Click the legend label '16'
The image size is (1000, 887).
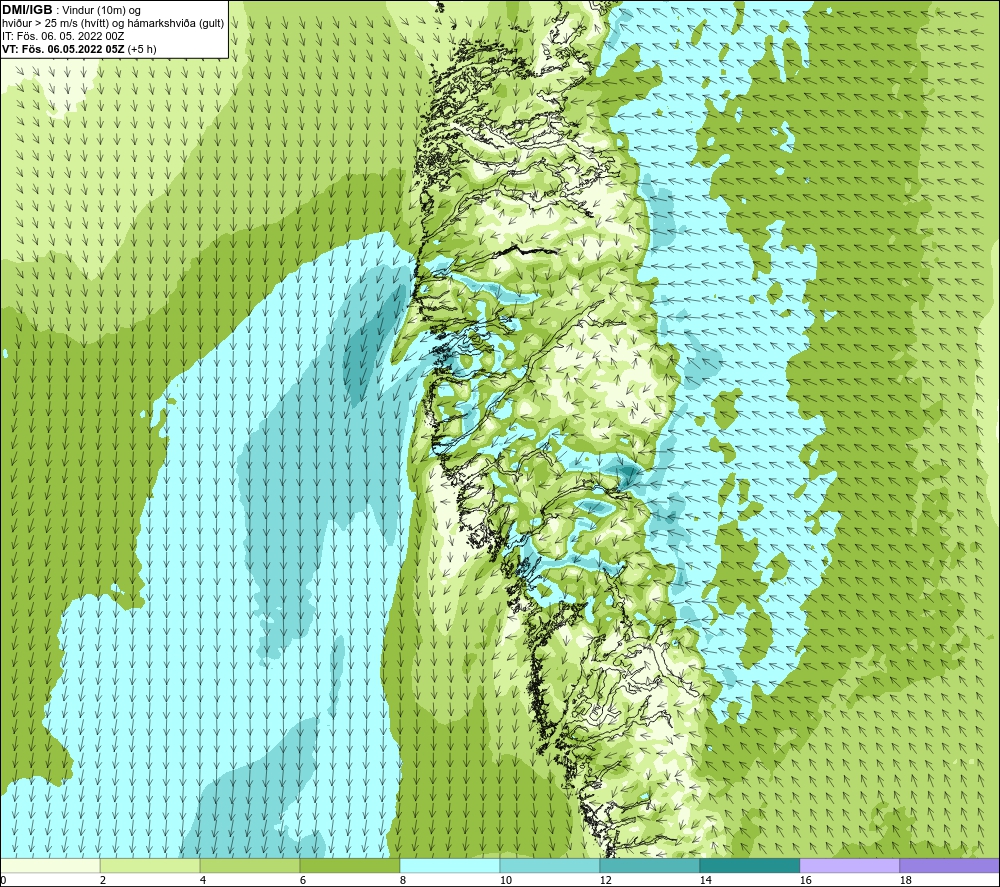tap(805, 880)
